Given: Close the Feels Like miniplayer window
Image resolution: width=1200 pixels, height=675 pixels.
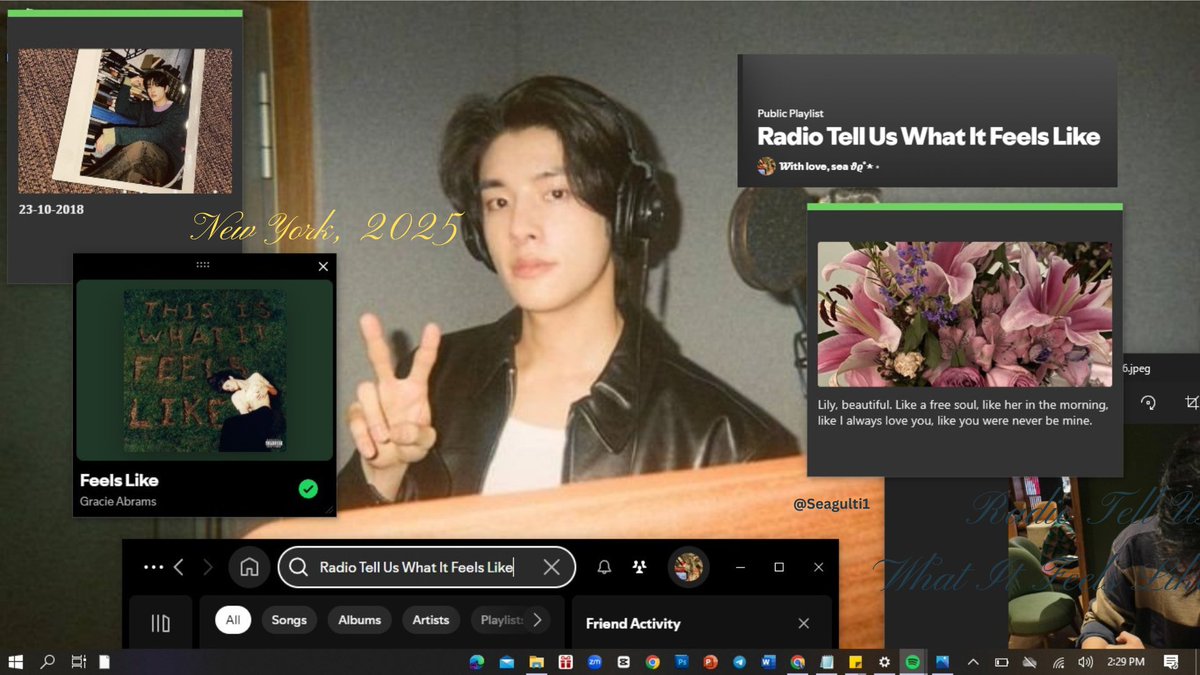Looking at the screenshot, I should [323, 266].
